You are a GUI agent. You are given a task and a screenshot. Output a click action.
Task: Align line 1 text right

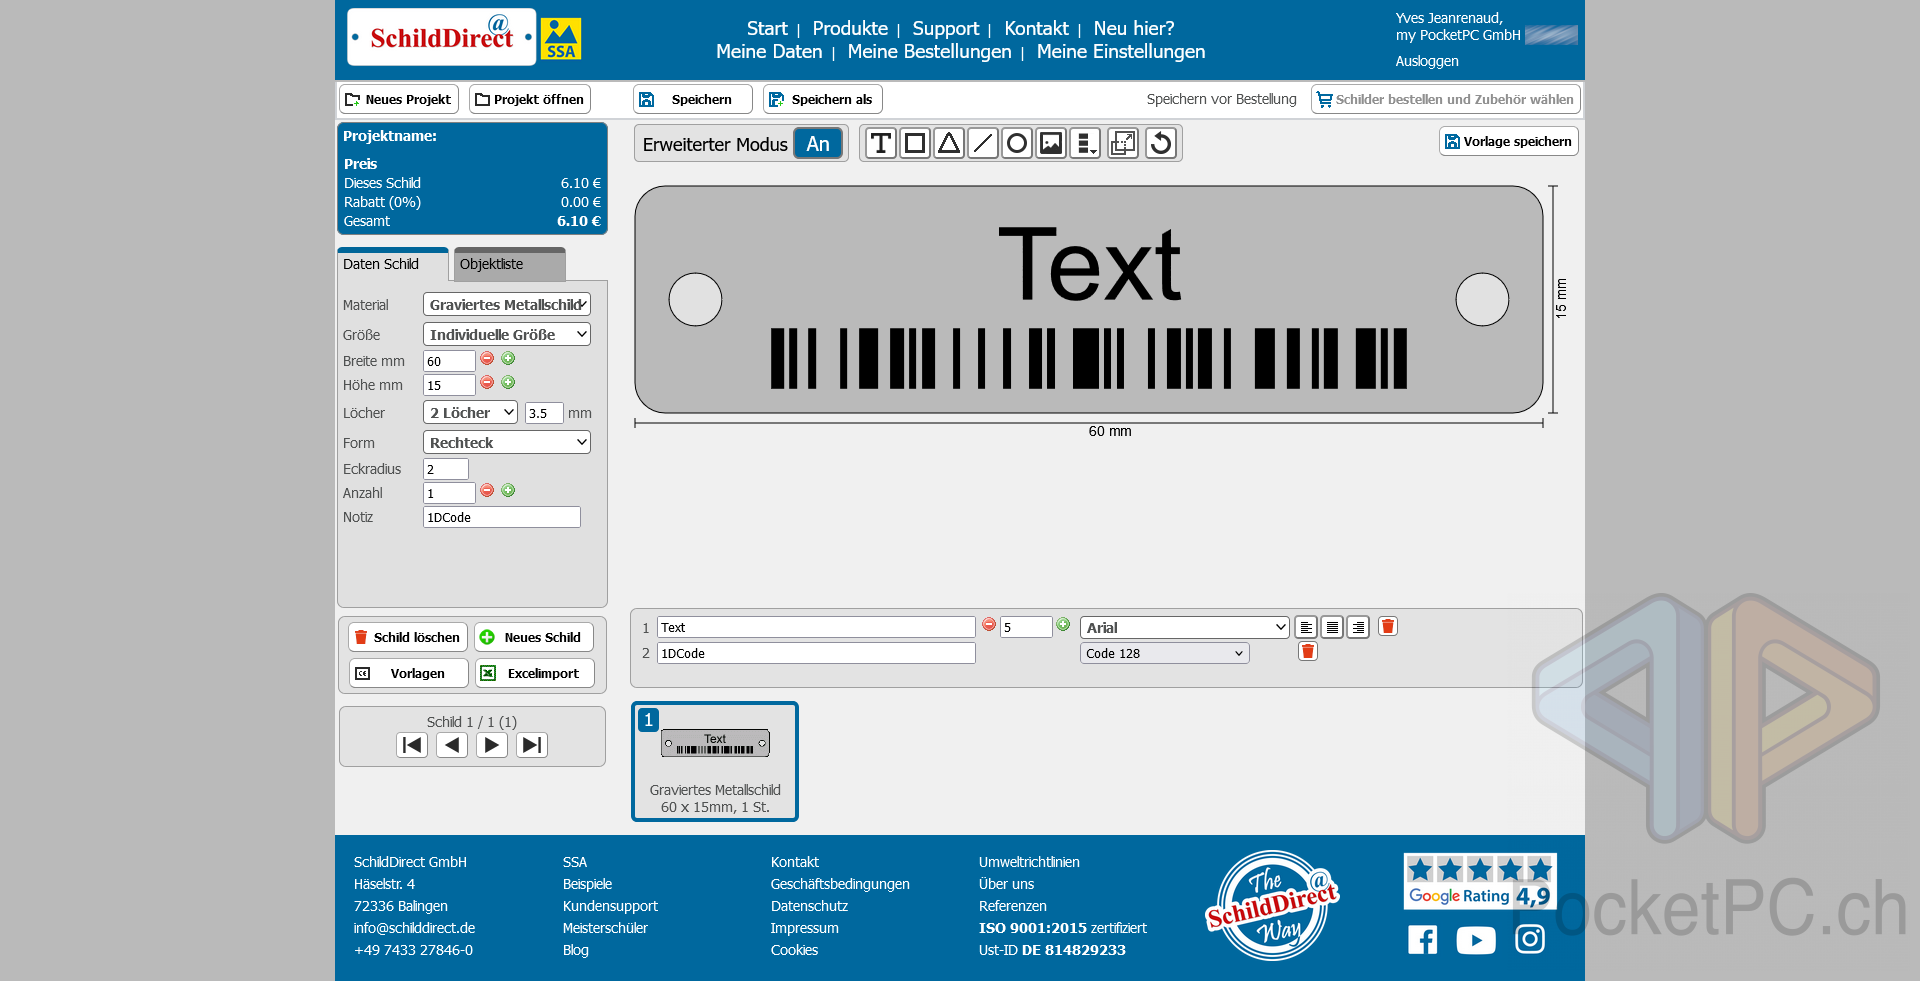tap(1358, 627)
